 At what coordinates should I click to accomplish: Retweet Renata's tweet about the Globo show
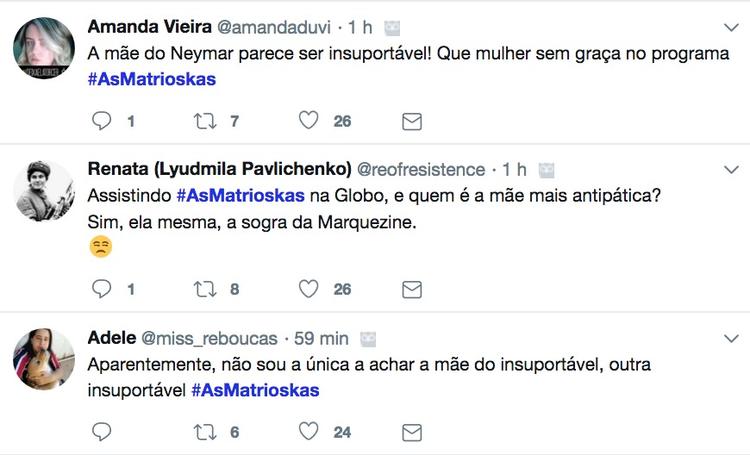pyautogui.click(x=204, y=289)
